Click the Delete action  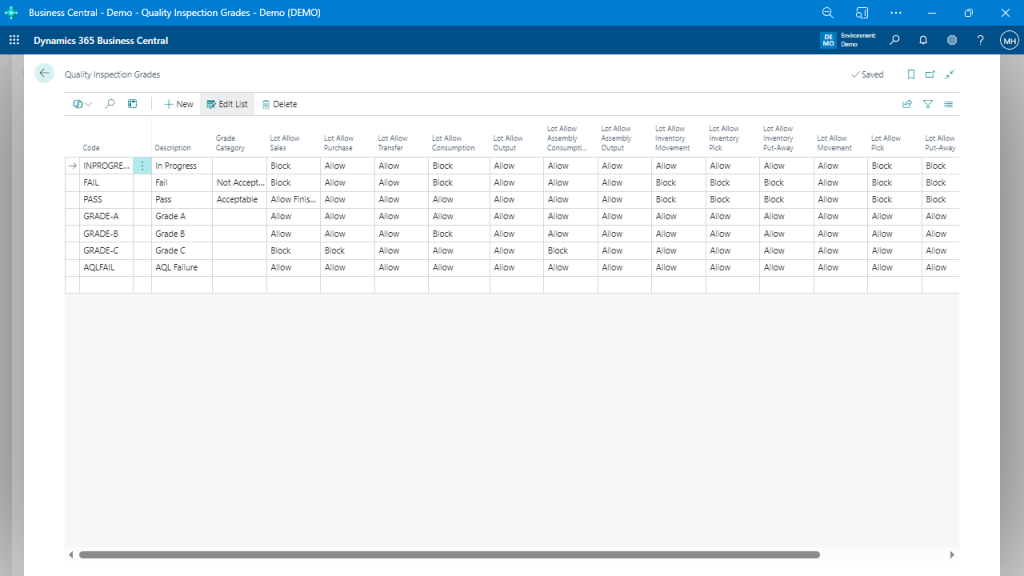(279, 104)
